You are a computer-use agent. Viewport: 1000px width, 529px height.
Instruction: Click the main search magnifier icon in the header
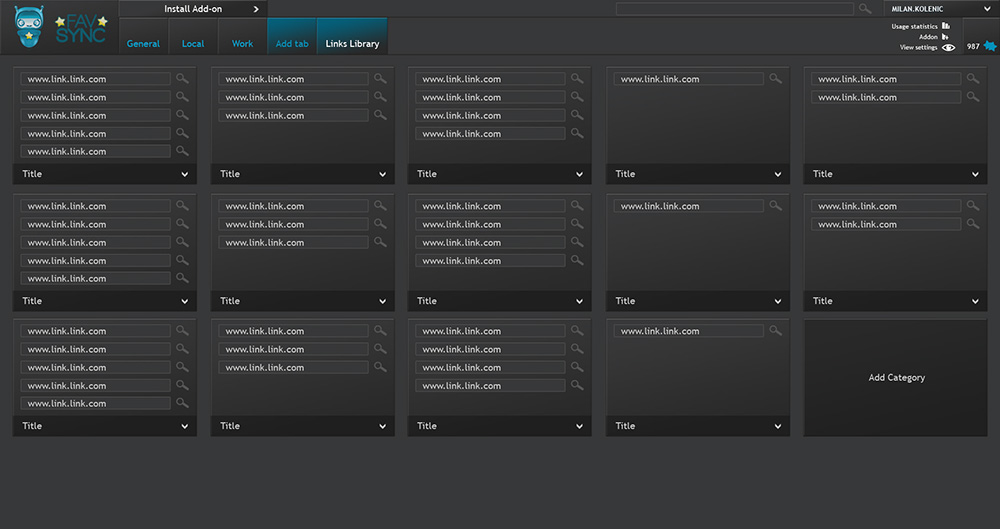tap(865, 9)
